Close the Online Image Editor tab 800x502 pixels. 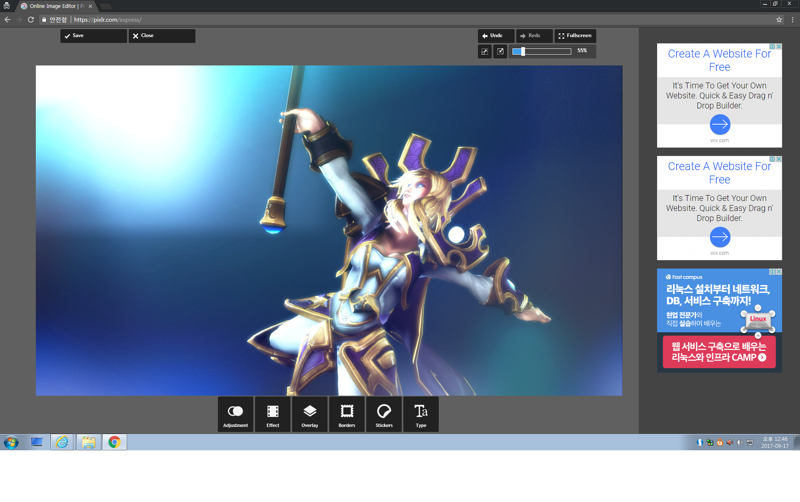coord(90,6)
